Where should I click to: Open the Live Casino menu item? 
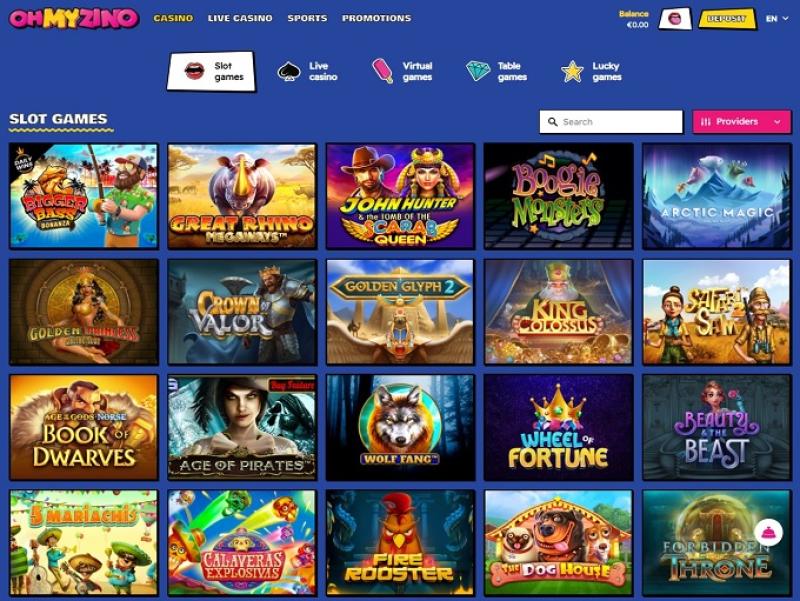240,18
